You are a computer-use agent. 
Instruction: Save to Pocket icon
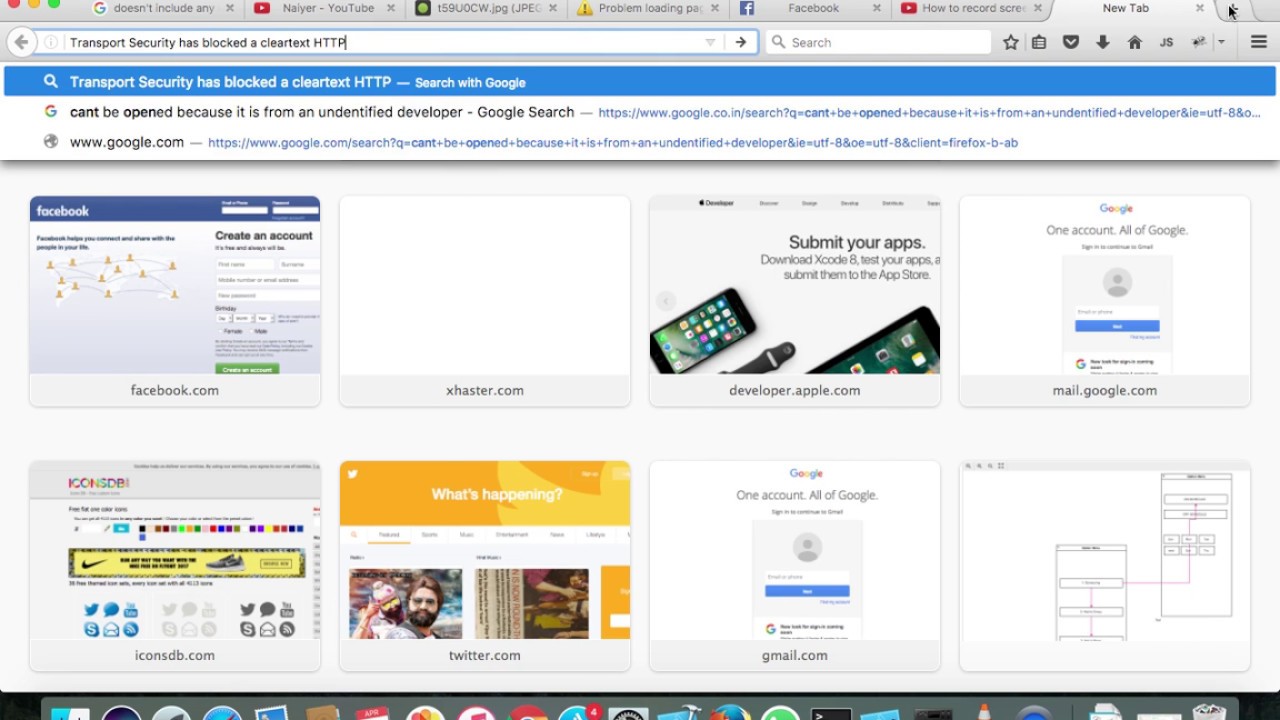pos(1071,42)
